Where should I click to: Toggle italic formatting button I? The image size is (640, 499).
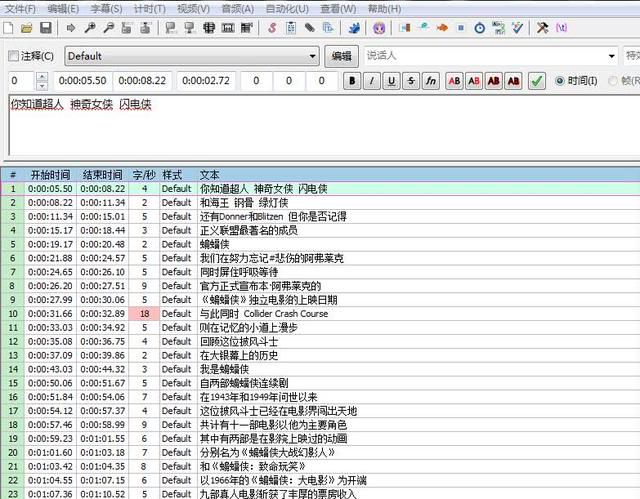371,81
